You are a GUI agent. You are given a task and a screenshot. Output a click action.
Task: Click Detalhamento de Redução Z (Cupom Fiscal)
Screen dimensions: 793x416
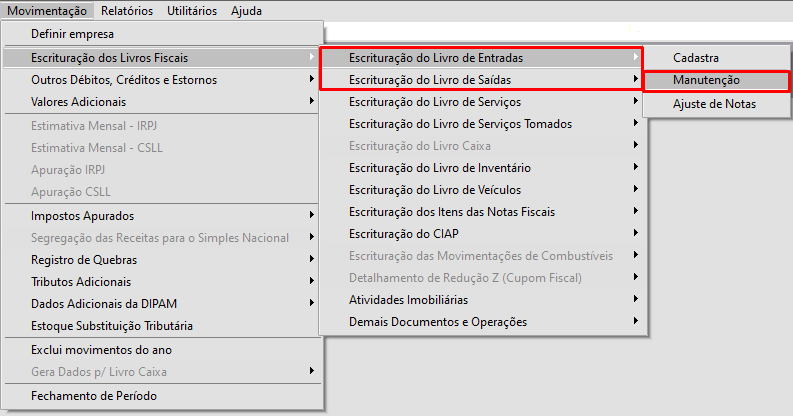pos(483,278)
